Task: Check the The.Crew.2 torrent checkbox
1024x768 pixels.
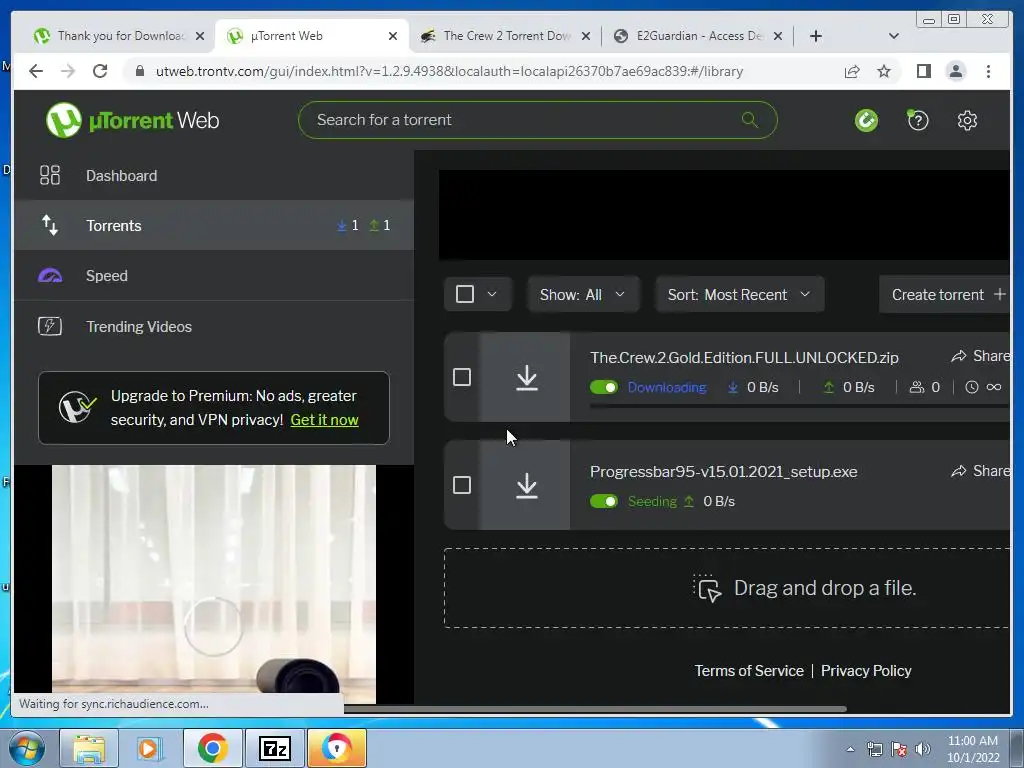Action: 462,377
